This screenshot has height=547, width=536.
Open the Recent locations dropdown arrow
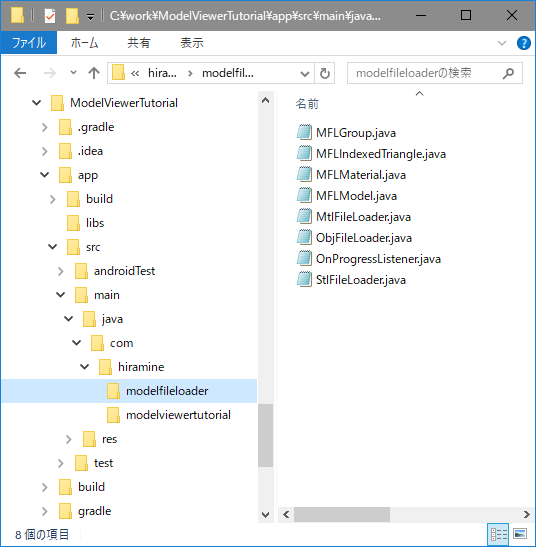pos(73,73)
